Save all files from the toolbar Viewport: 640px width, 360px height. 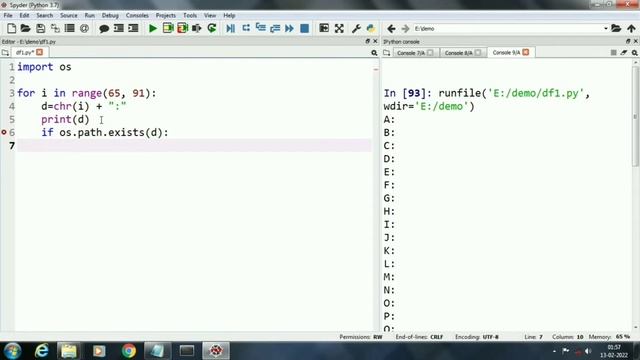55,28
